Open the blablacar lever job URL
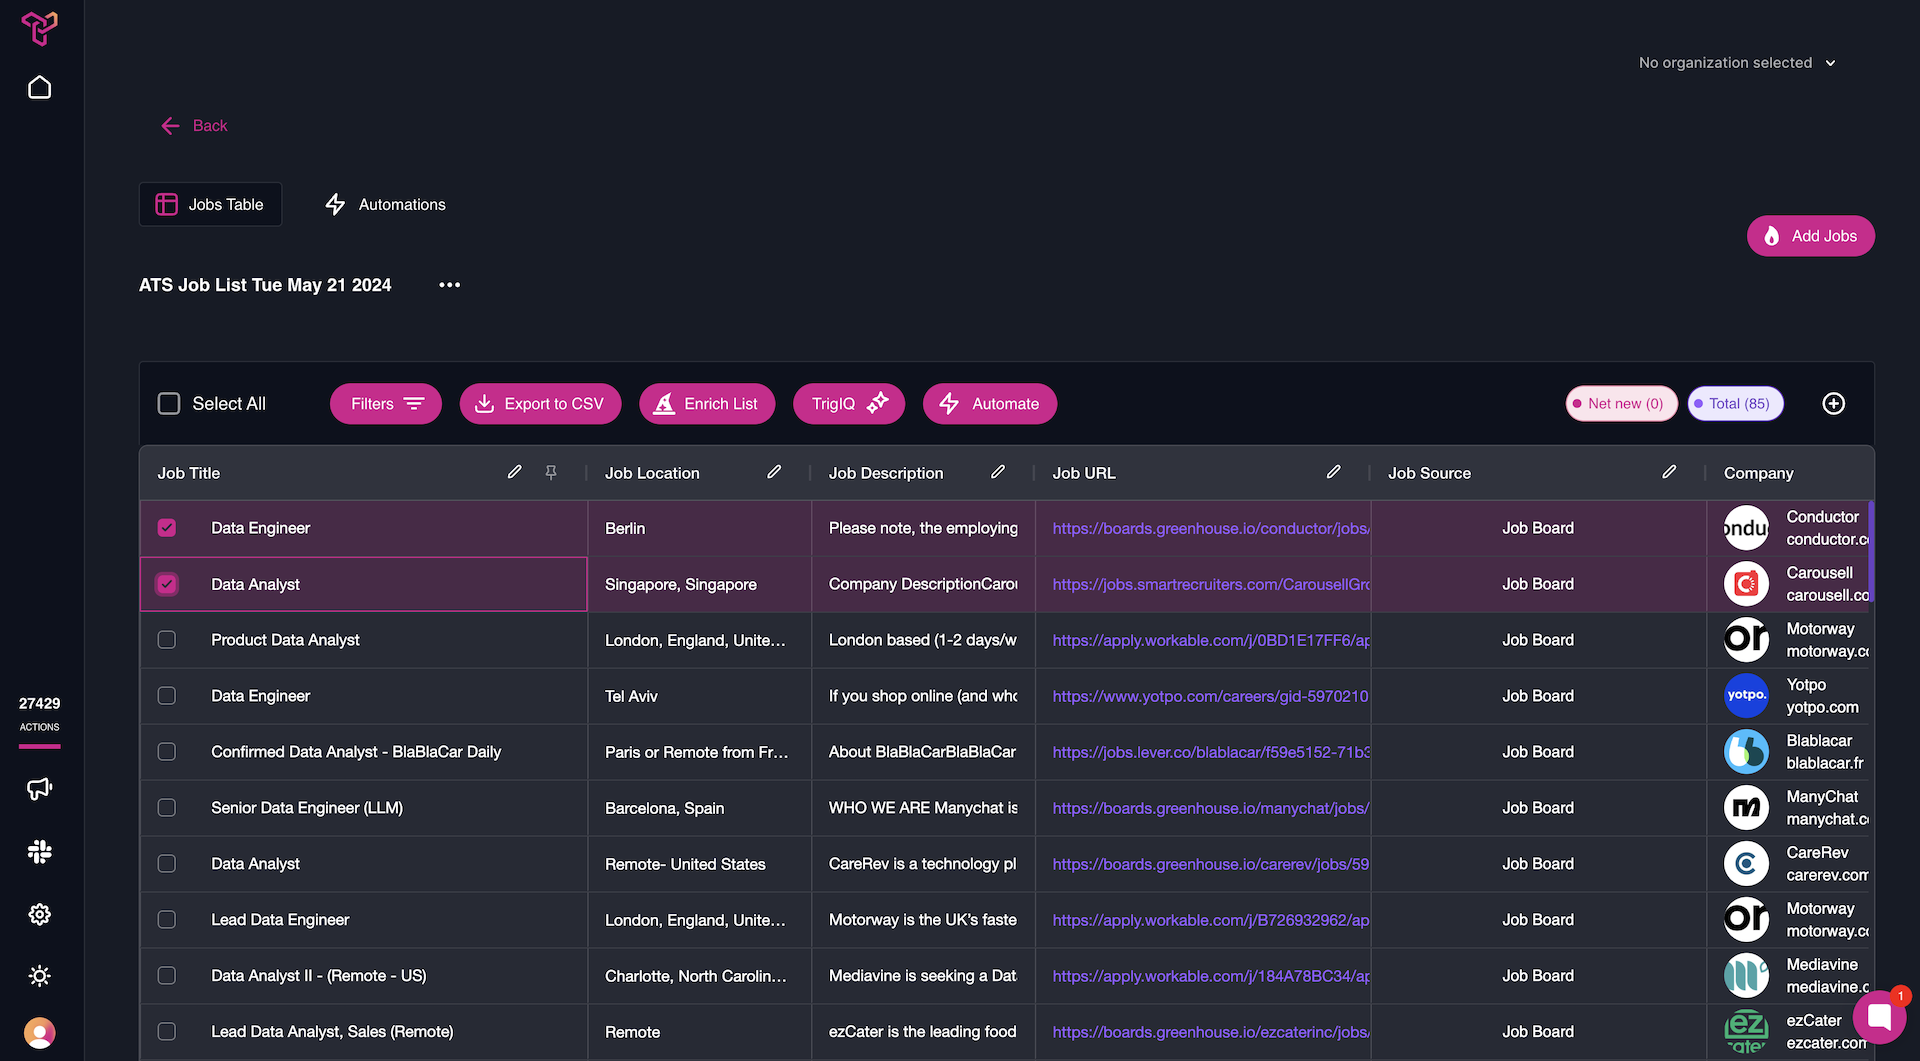Screen dimensions: 1920x1061 1211,752
